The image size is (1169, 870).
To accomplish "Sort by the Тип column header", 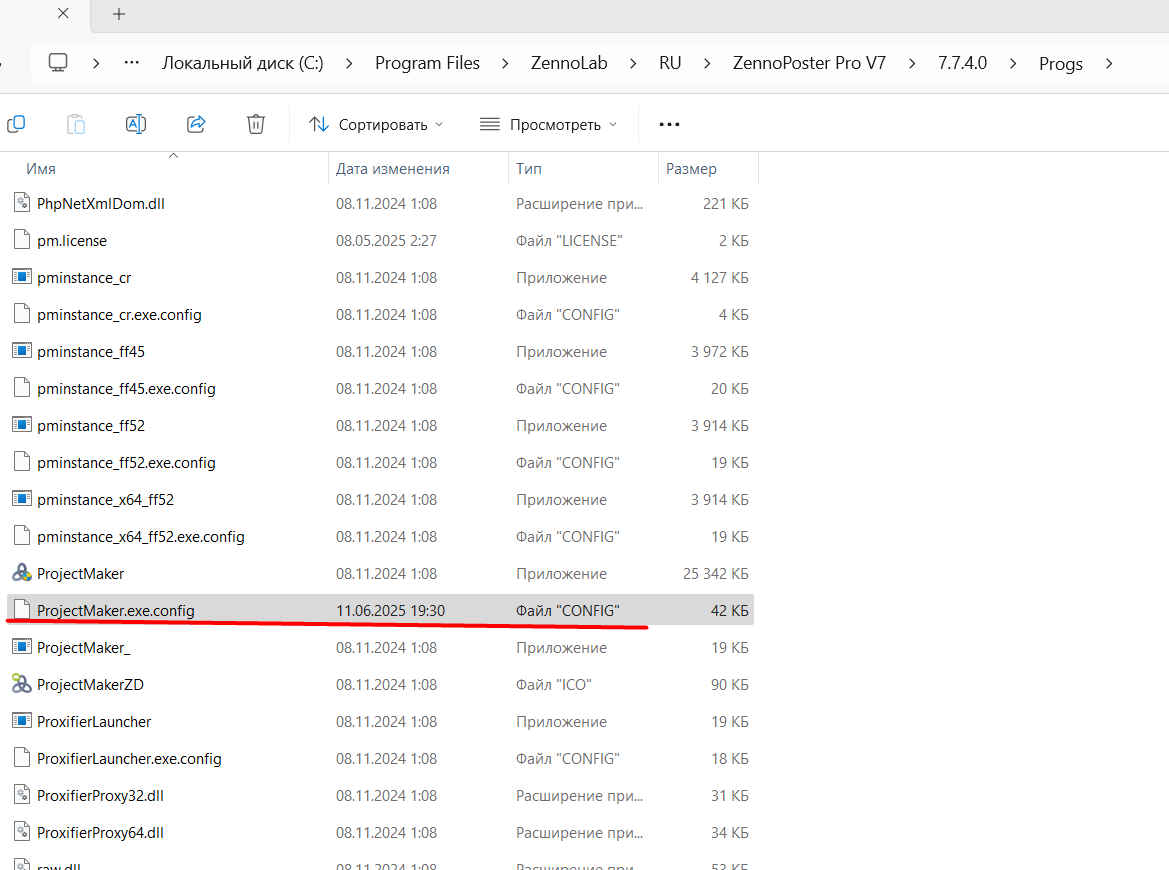I will pos(529,168).
